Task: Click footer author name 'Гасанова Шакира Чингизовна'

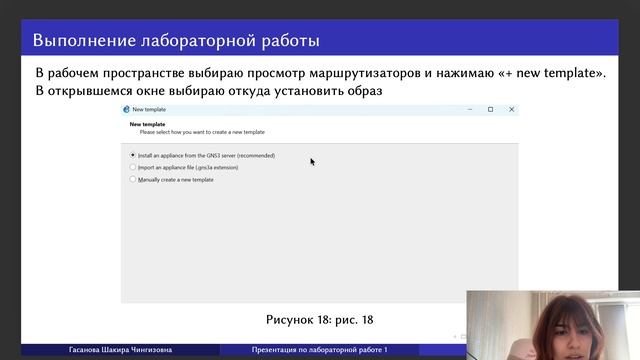Action: [120, 350]
